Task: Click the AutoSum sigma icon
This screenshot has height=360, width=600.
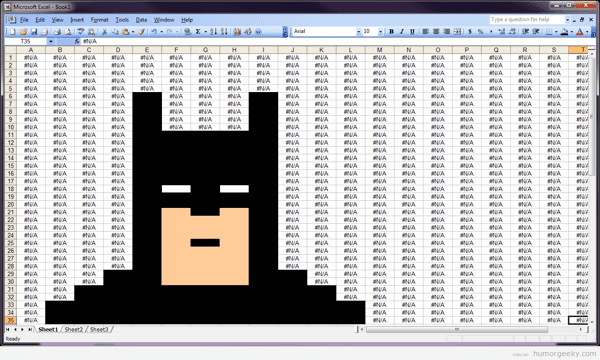Action: (198, 32)
